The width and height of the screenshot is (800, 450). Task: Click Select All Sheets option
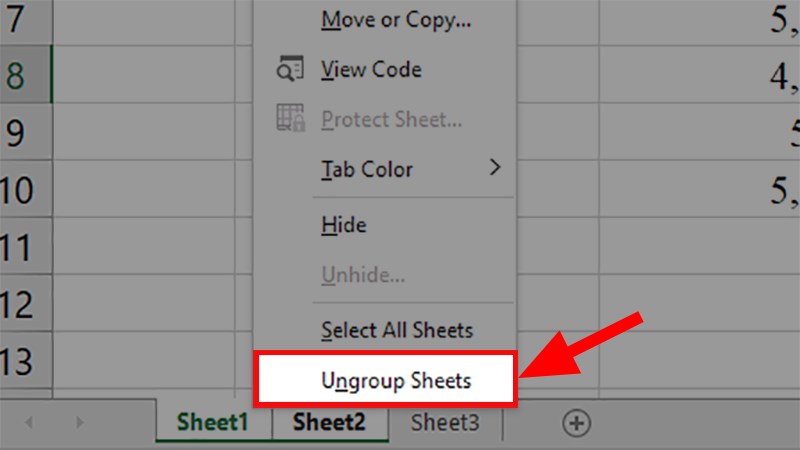tap(397, 329)
